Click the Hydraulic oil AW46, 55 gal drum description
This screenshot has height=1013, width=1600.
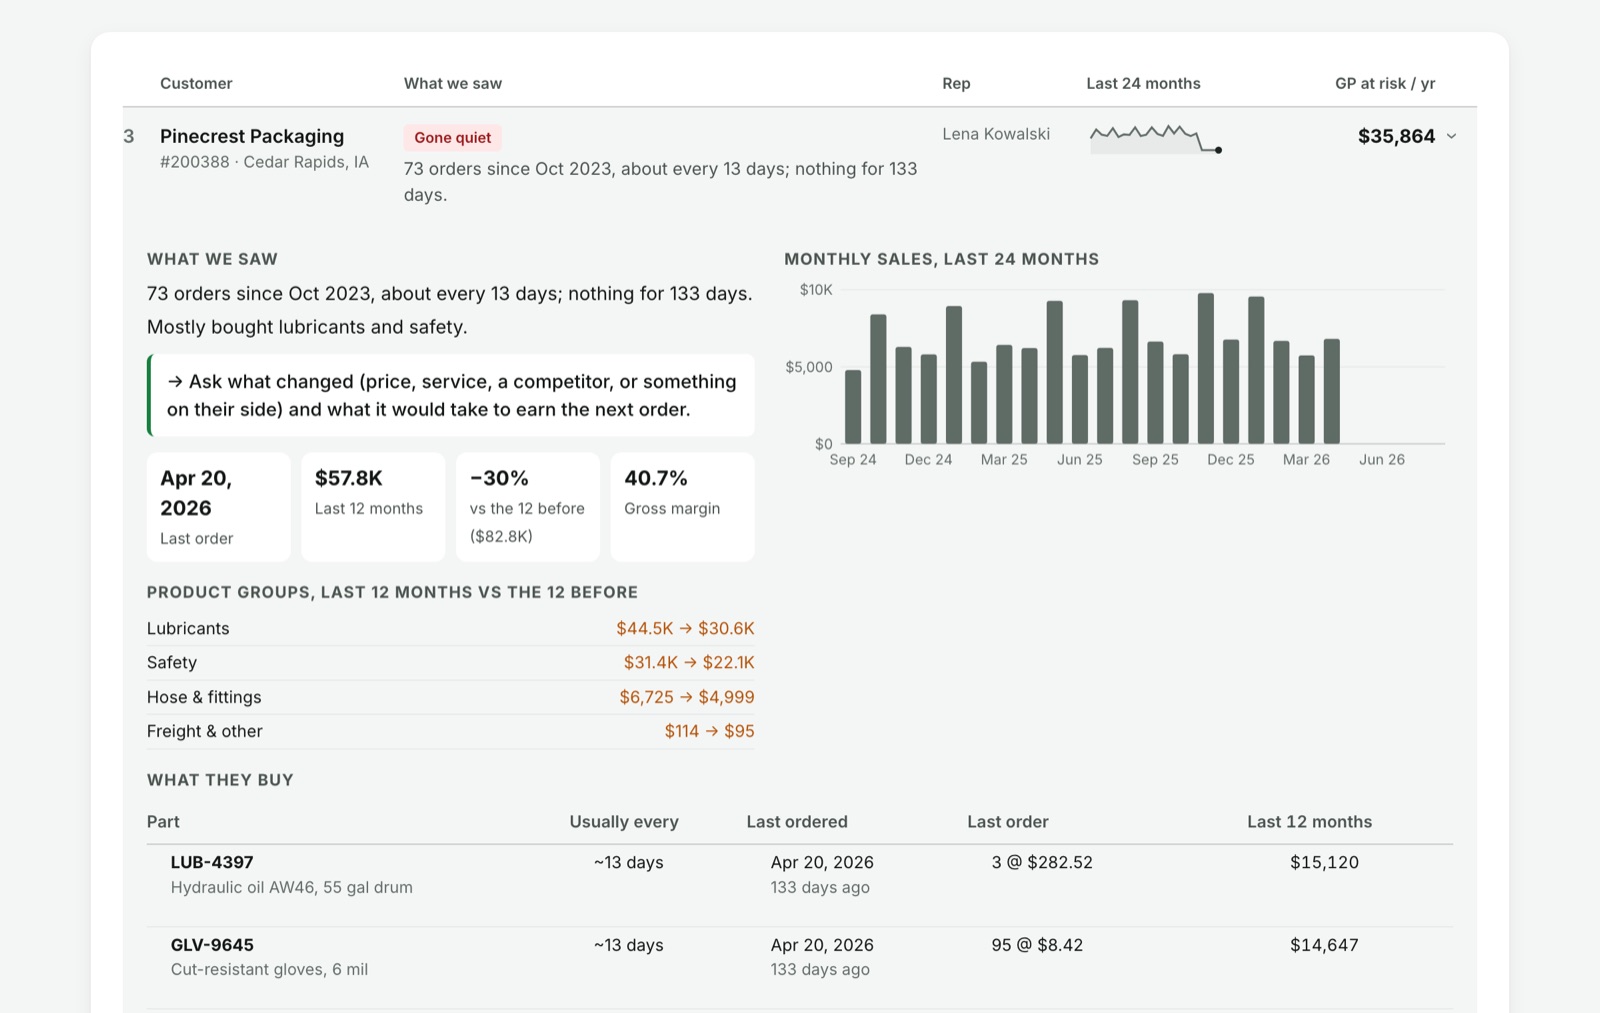292,887
